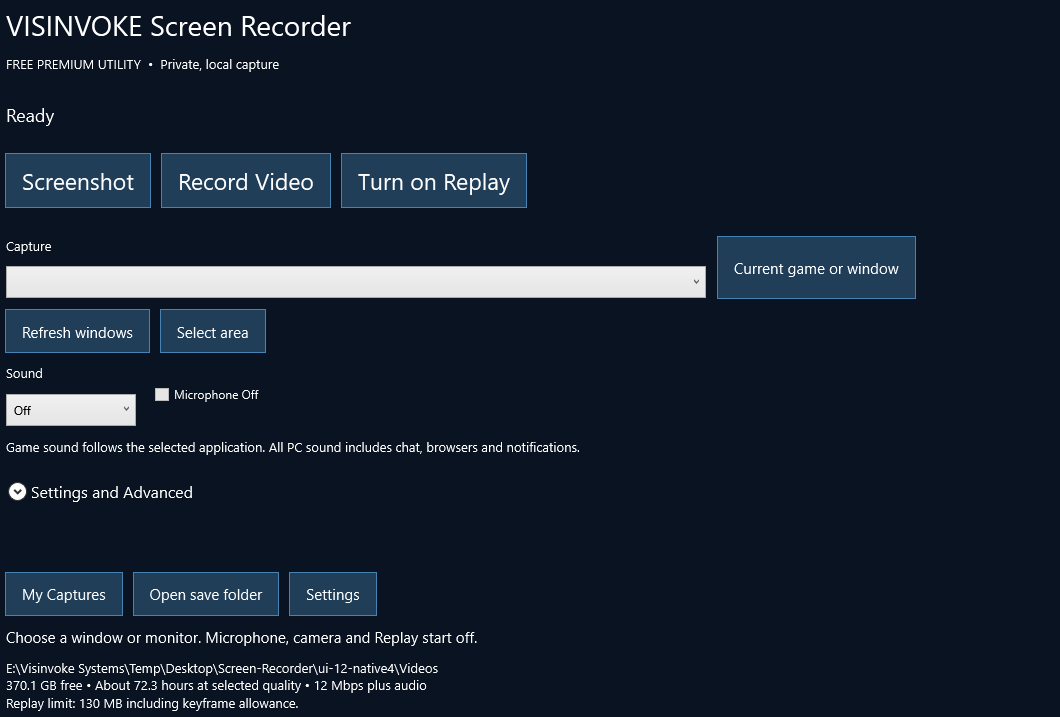Screen dimensions: 1060x717
Task: Start recording with Record Video
Action: (246, 180)
